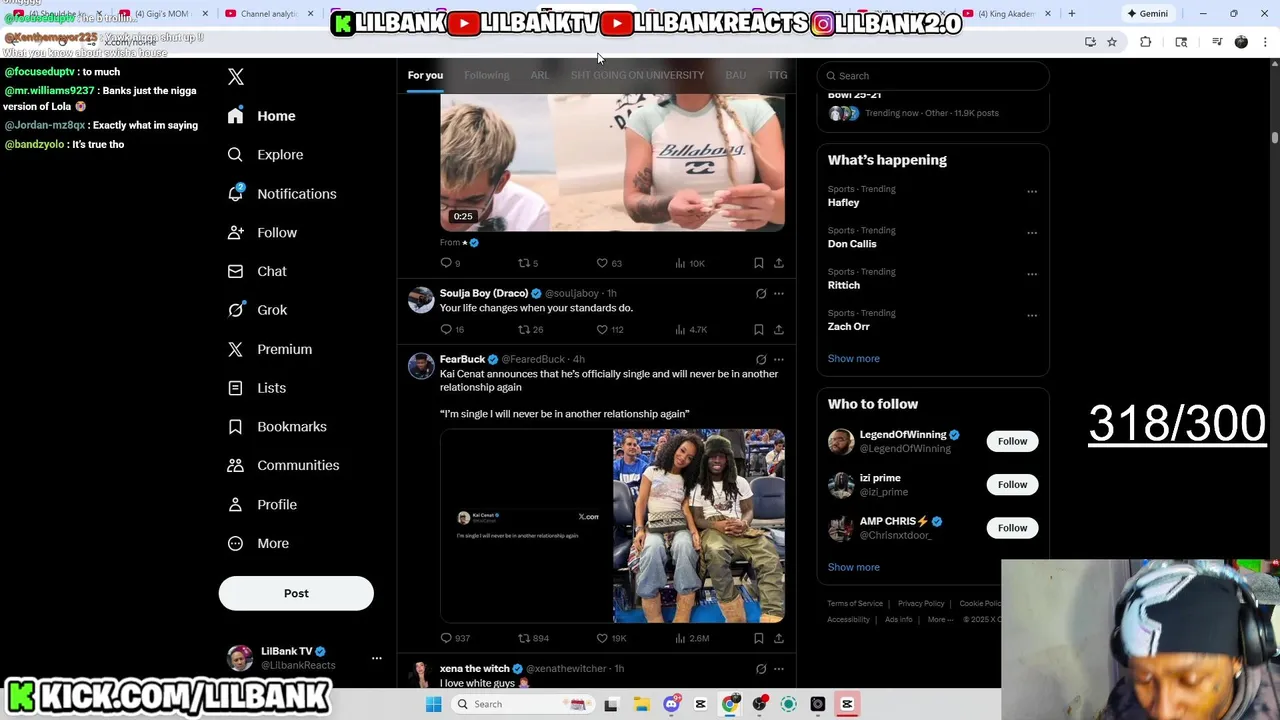Like FearBuck's post with 19K likes
Viewport: 1280px width, 720px height.
pyautogui.click(x=611, y=638)
